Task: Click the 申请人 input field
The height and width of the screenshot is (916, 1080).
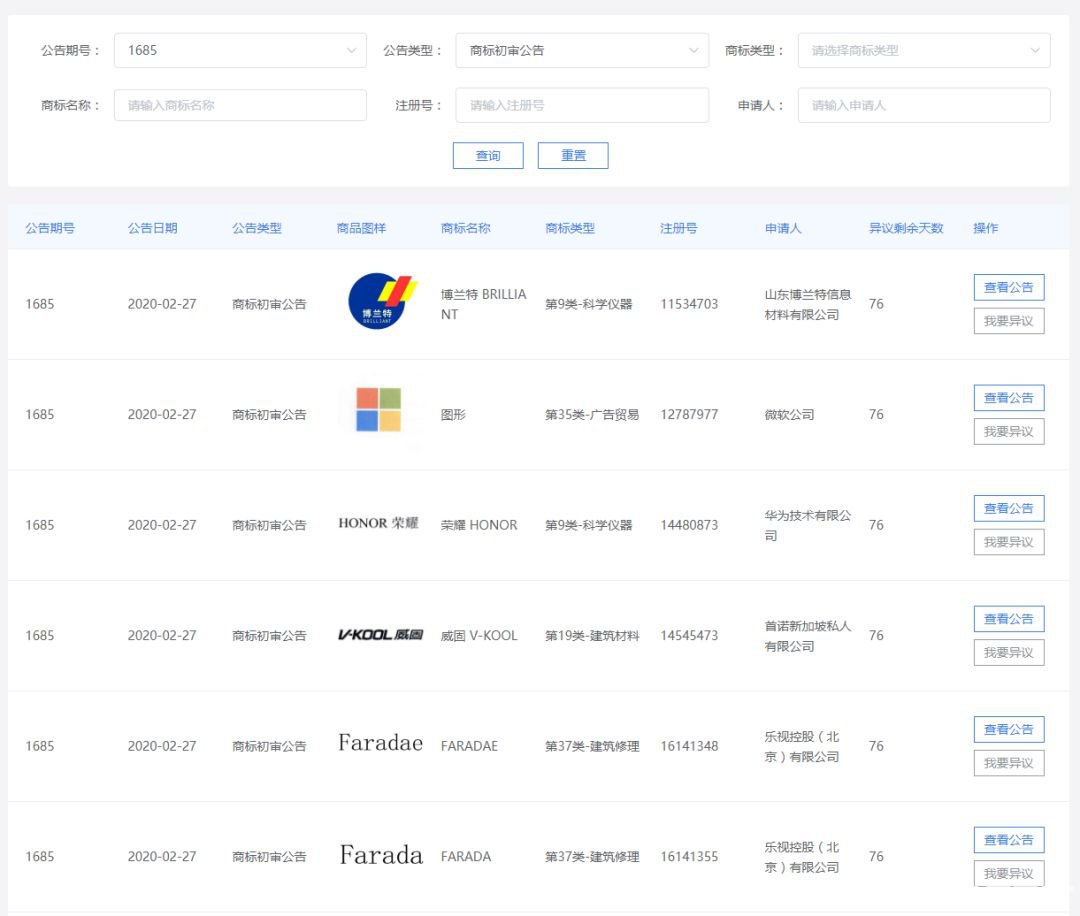Action: [x=924, y=105]
